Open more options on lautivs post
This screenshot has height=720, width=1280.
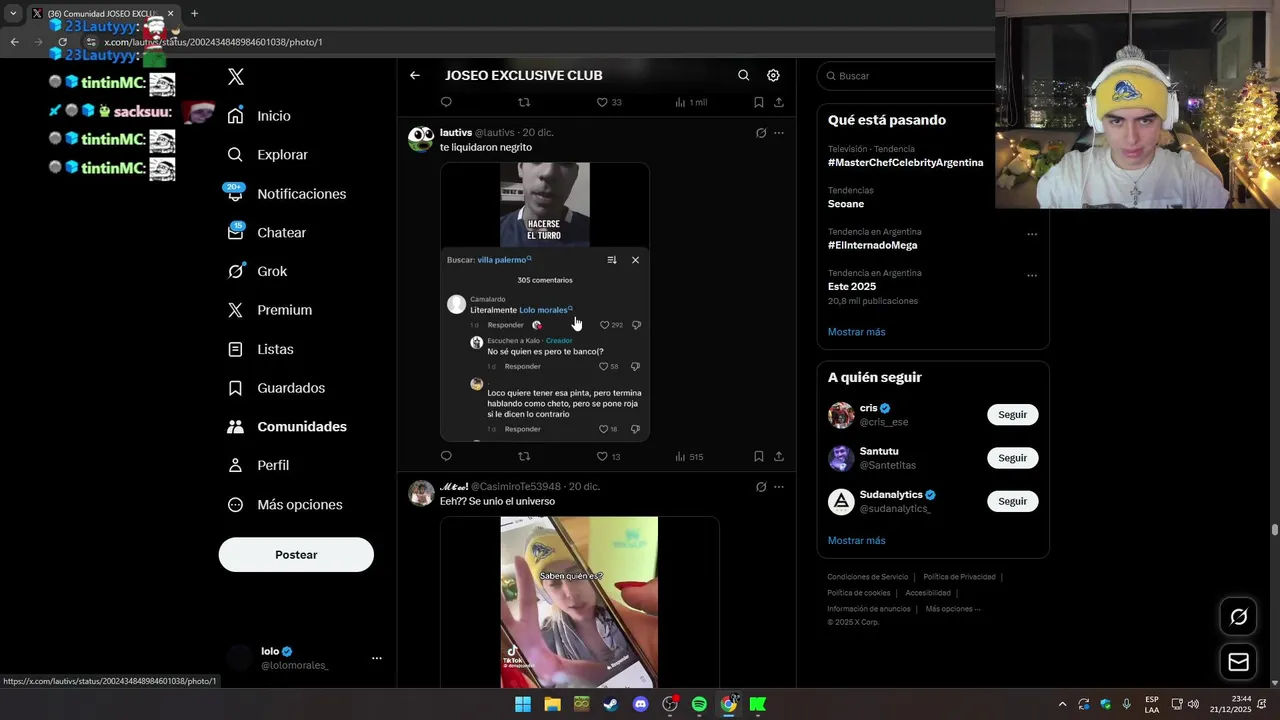[779, 133]
